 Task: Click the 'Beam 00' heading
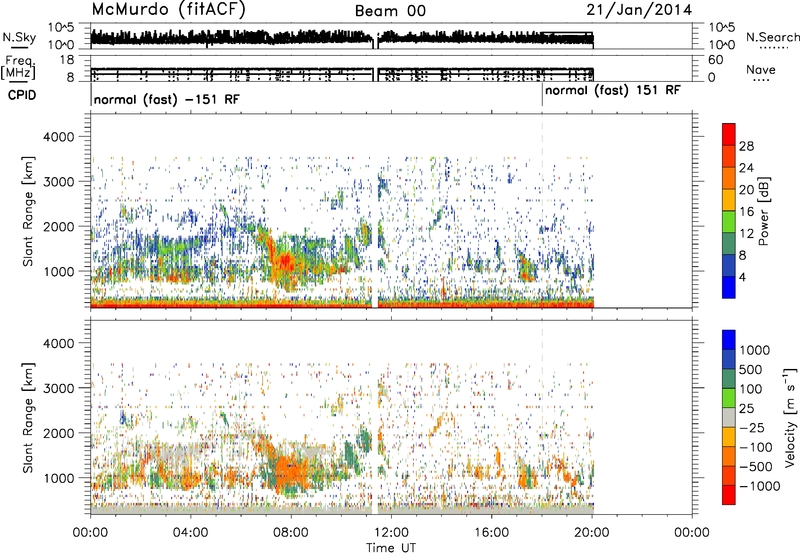pyautogui.click(x=390, y=11)
